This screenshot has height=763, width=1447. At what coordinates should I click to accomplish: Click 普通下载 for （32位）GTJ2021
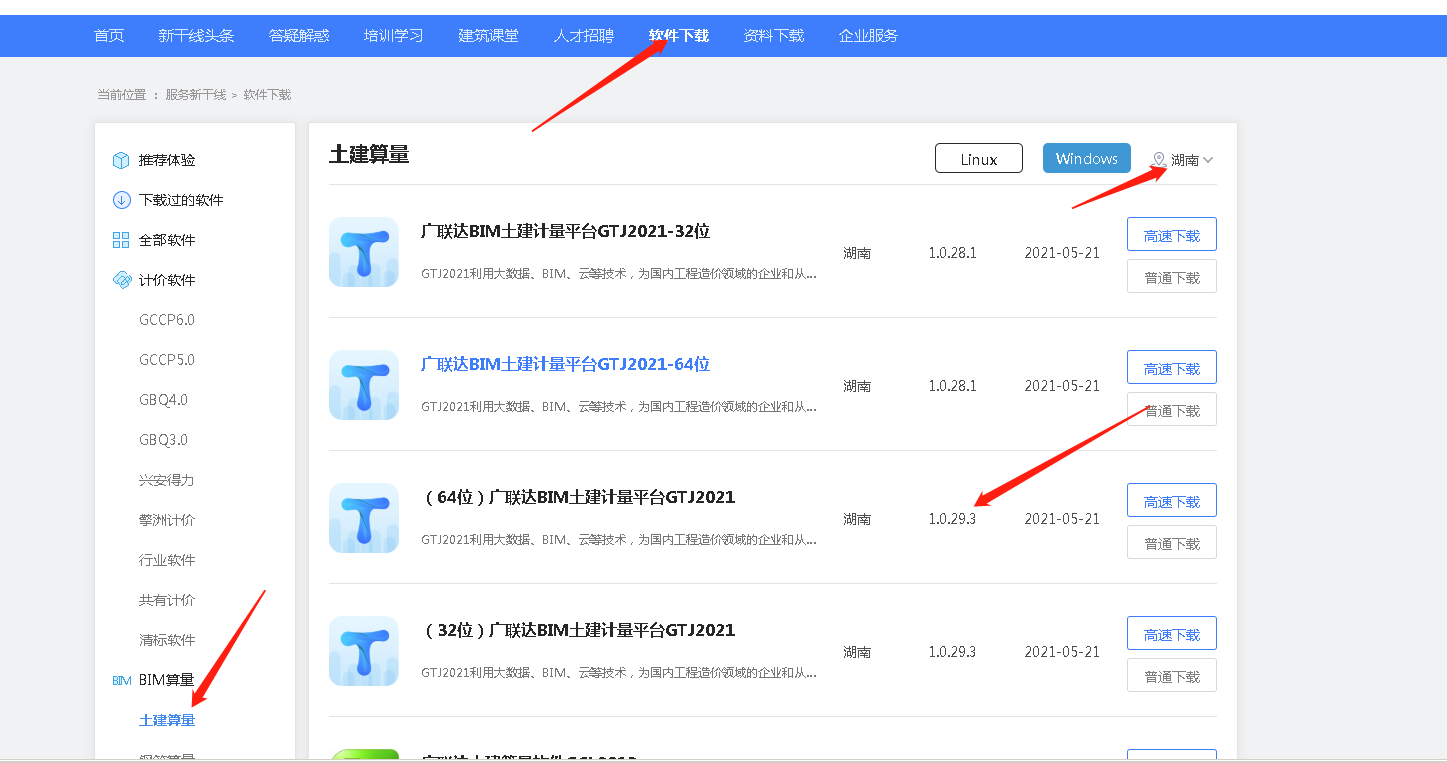pyautogui.click(x=1172, y=675)
